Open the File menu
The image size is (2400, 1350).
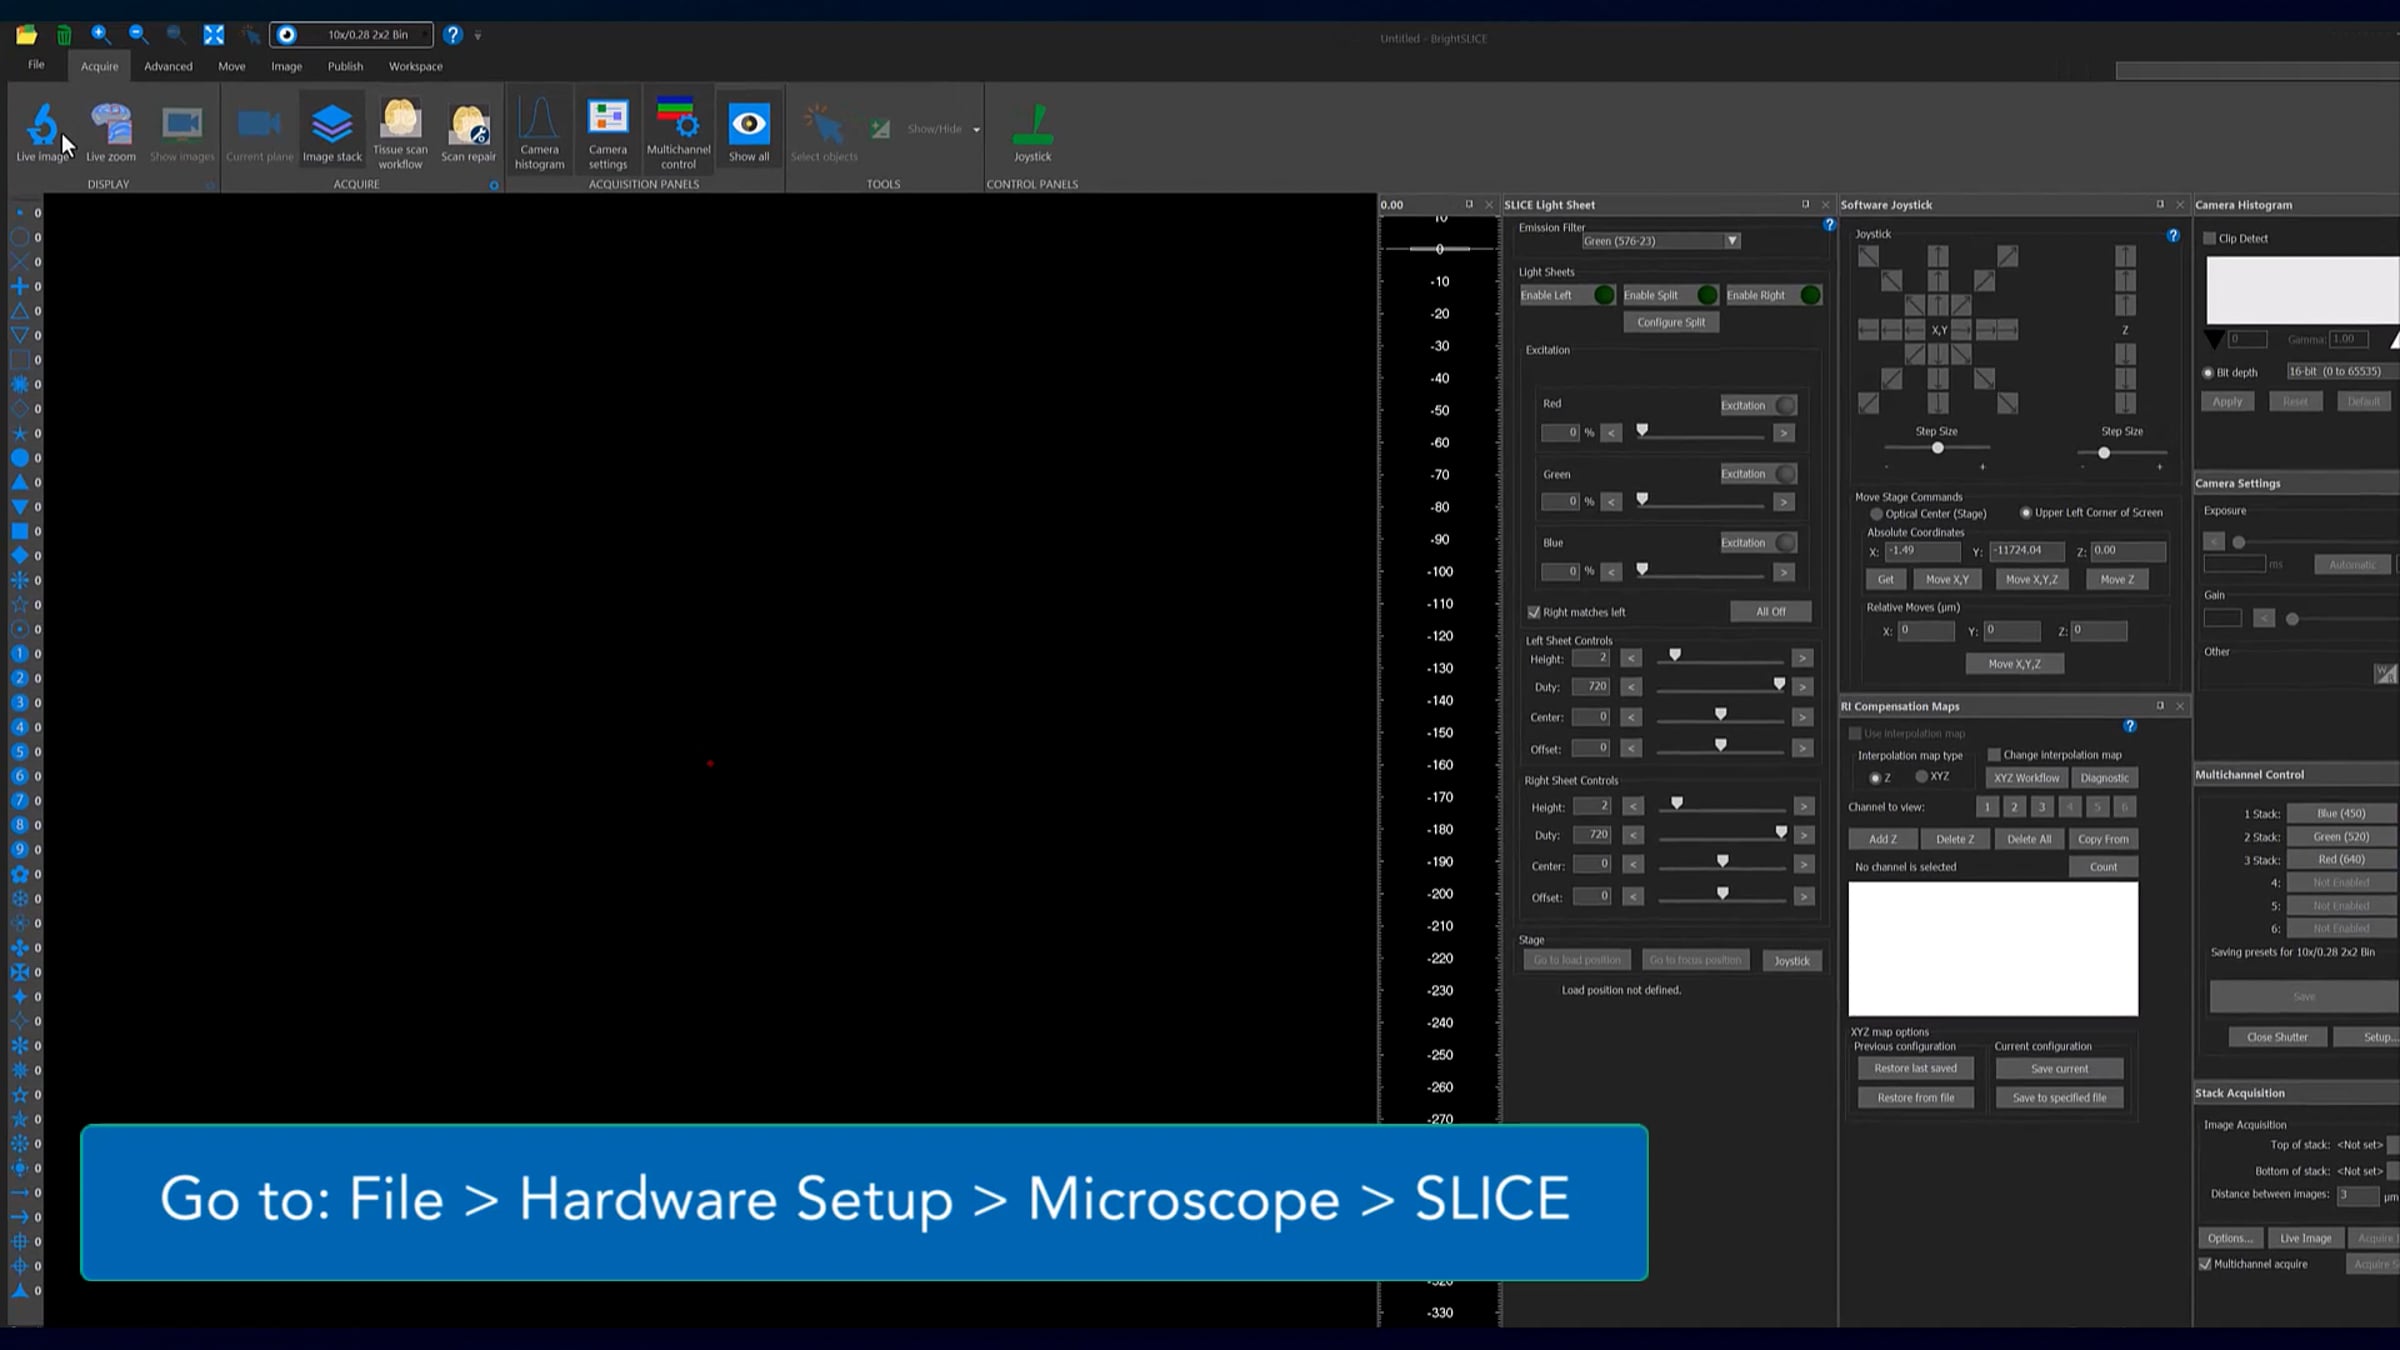click(36, 65)
